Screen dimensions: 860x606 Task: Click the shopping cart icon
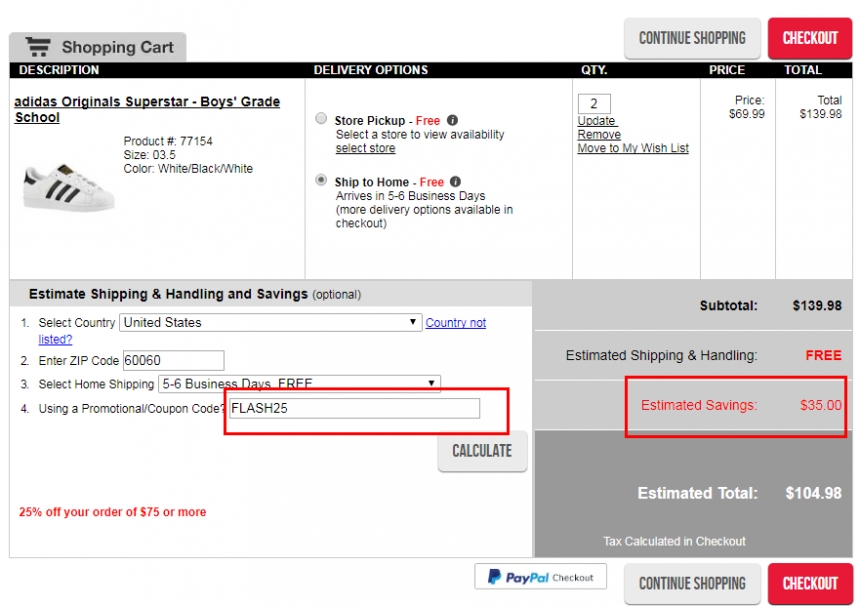[x=38, y=47]
